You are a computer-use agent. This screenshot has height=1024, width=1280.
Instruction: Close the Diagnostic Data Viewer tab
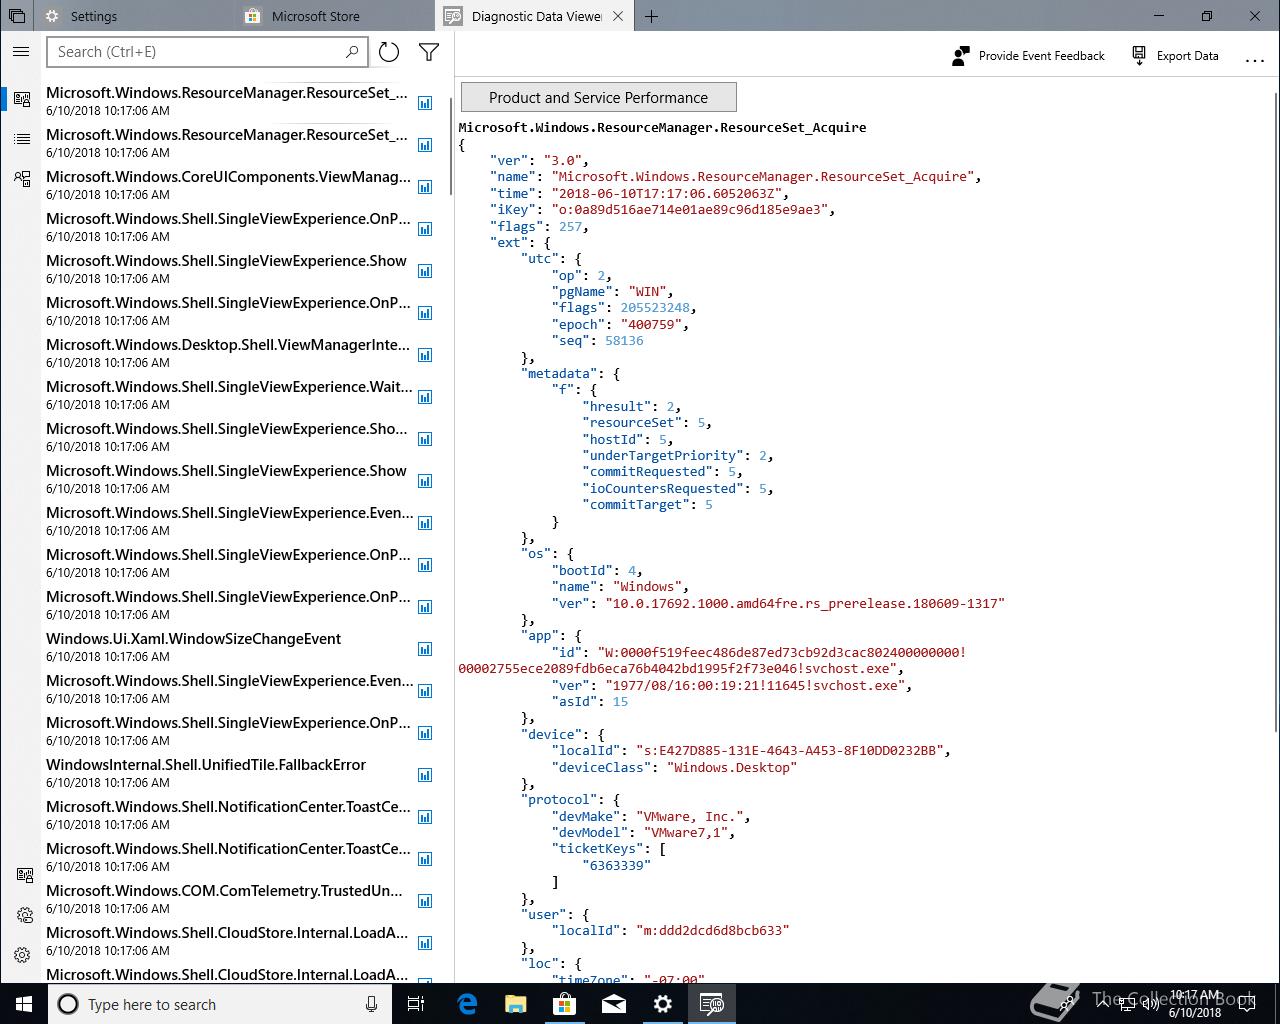pyautogui.click(x=618, y=16)
